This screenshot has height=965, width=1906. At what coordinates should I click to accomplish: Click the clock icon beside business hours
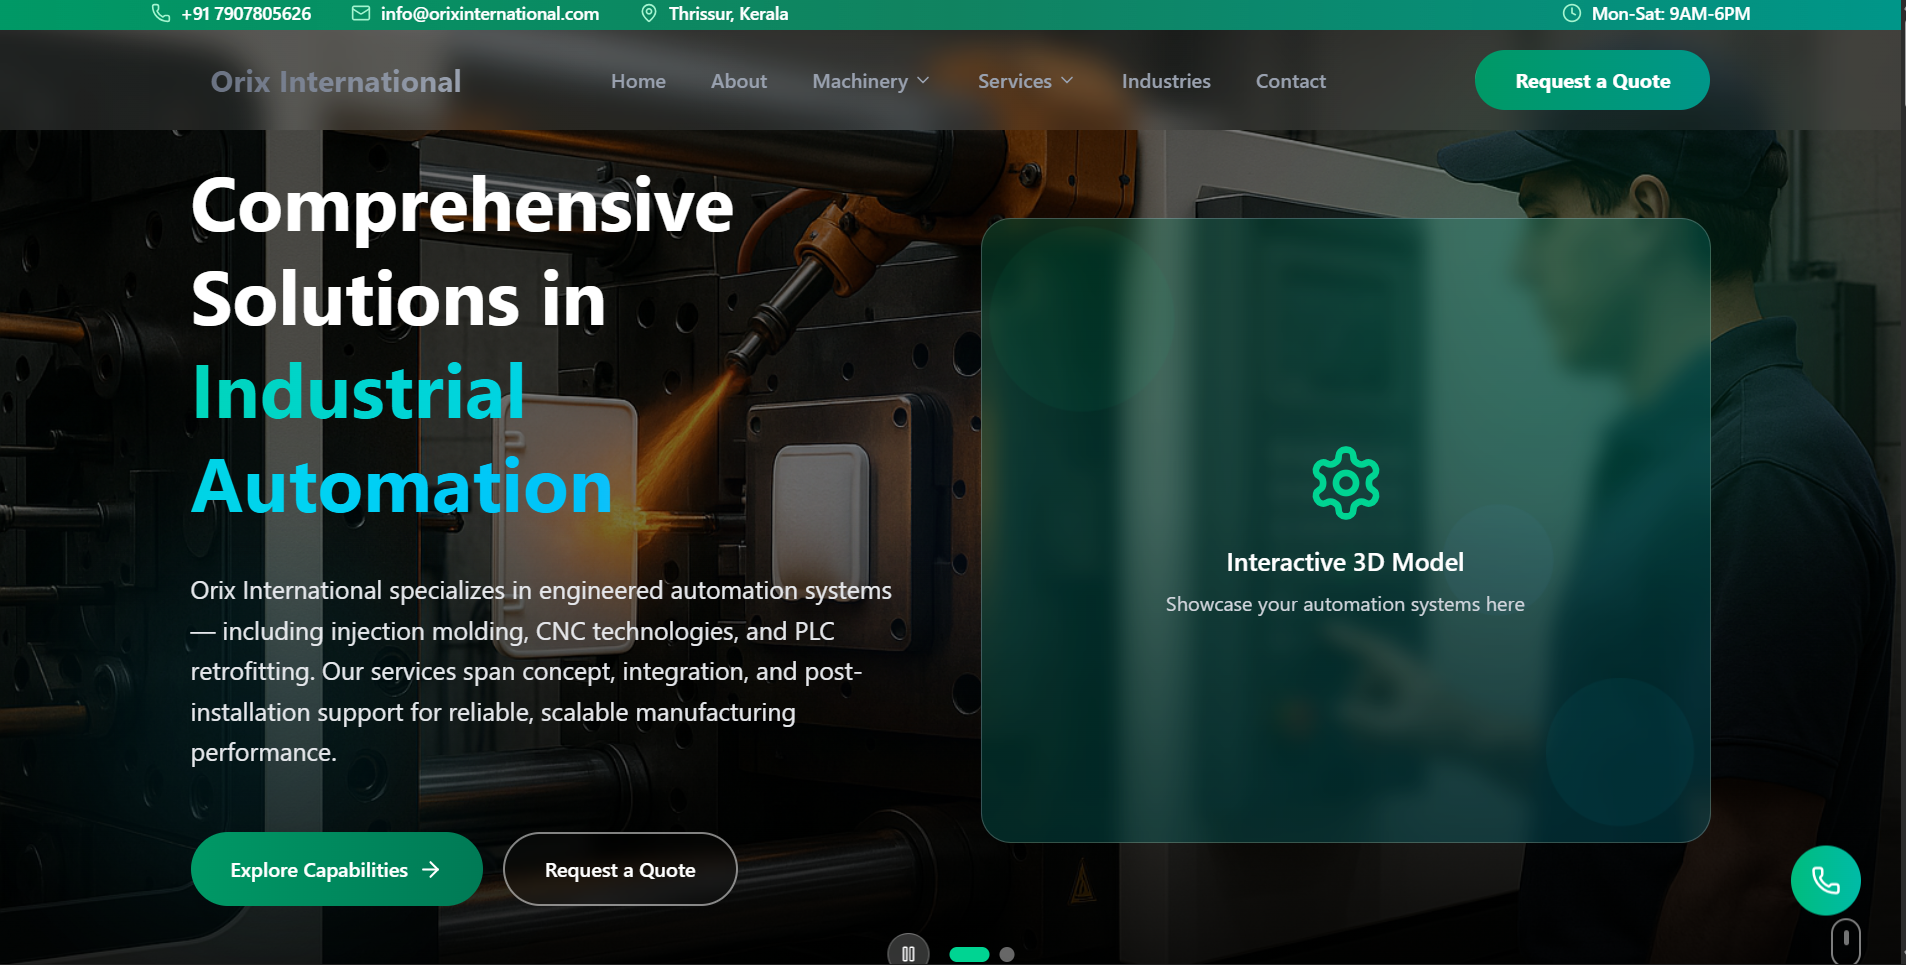pyautogui.click(x=1572, y=13)
